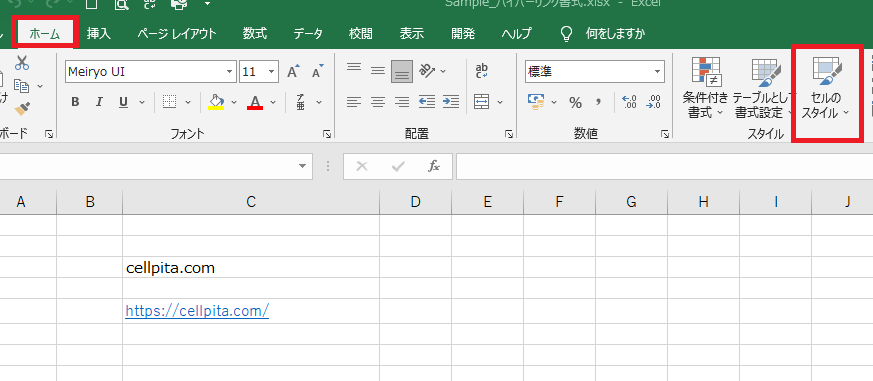Viewport: 873px width, 381px height.
Task: Click Increase Decimal icon
Action: [x=630, y=102]
